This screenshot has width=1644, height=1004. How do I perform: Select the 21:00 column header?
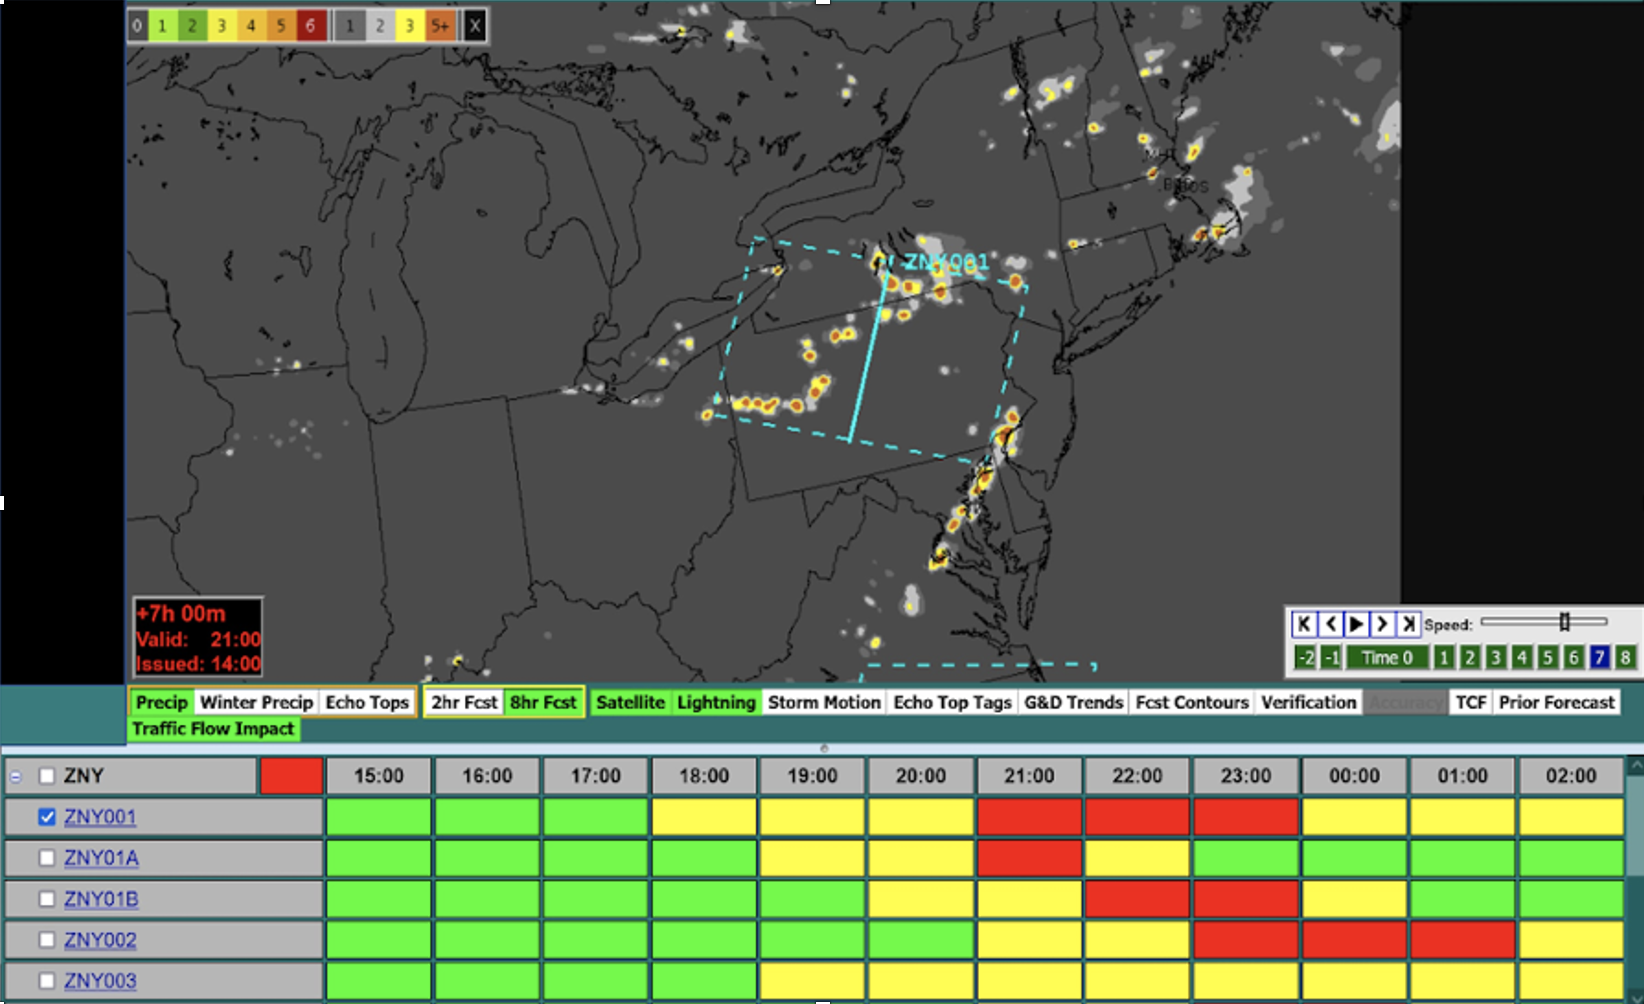(x=1029, y=776)
